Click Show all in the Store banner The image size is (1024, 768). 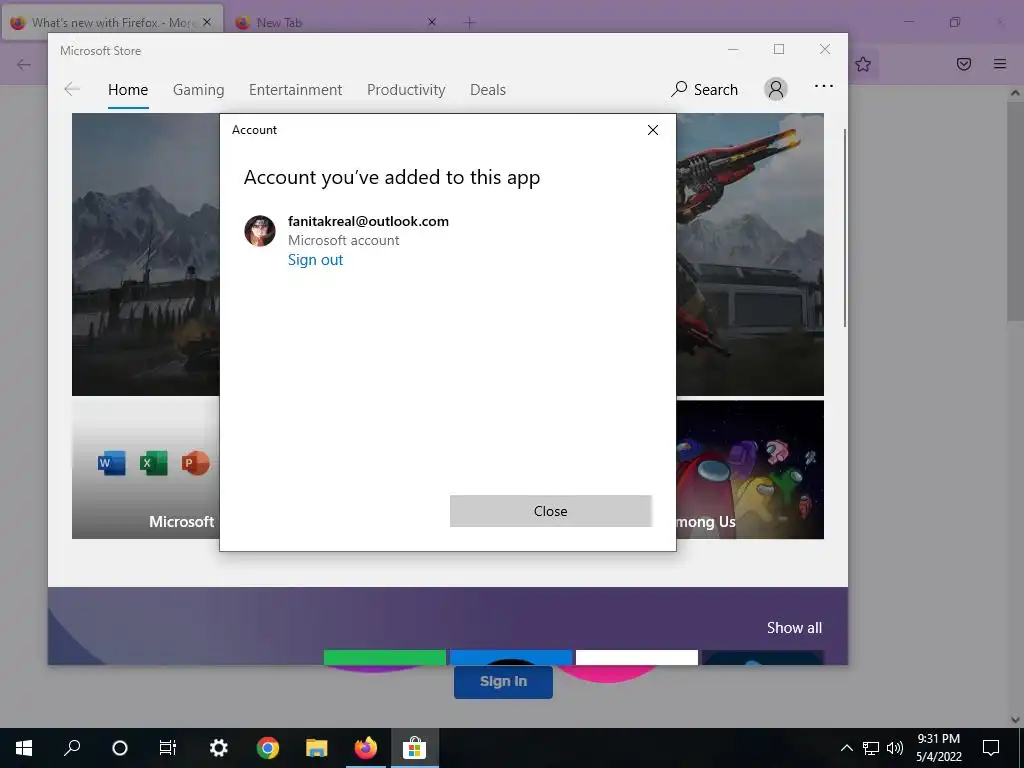[x=794, y=628]
